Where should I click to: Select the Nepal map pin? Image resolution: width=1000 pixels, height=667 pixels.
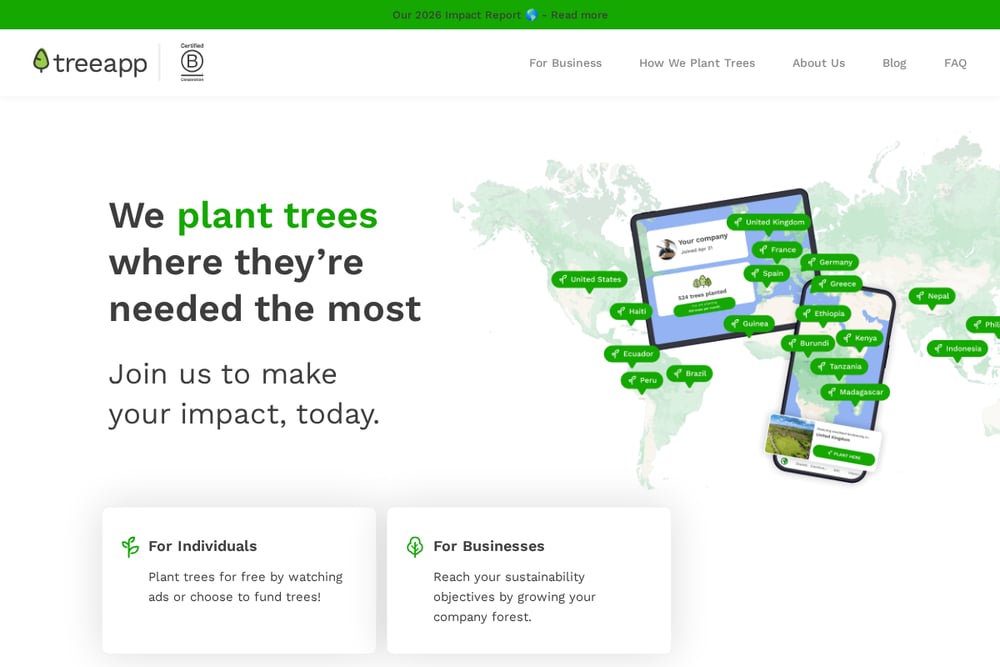click(932, 296)
